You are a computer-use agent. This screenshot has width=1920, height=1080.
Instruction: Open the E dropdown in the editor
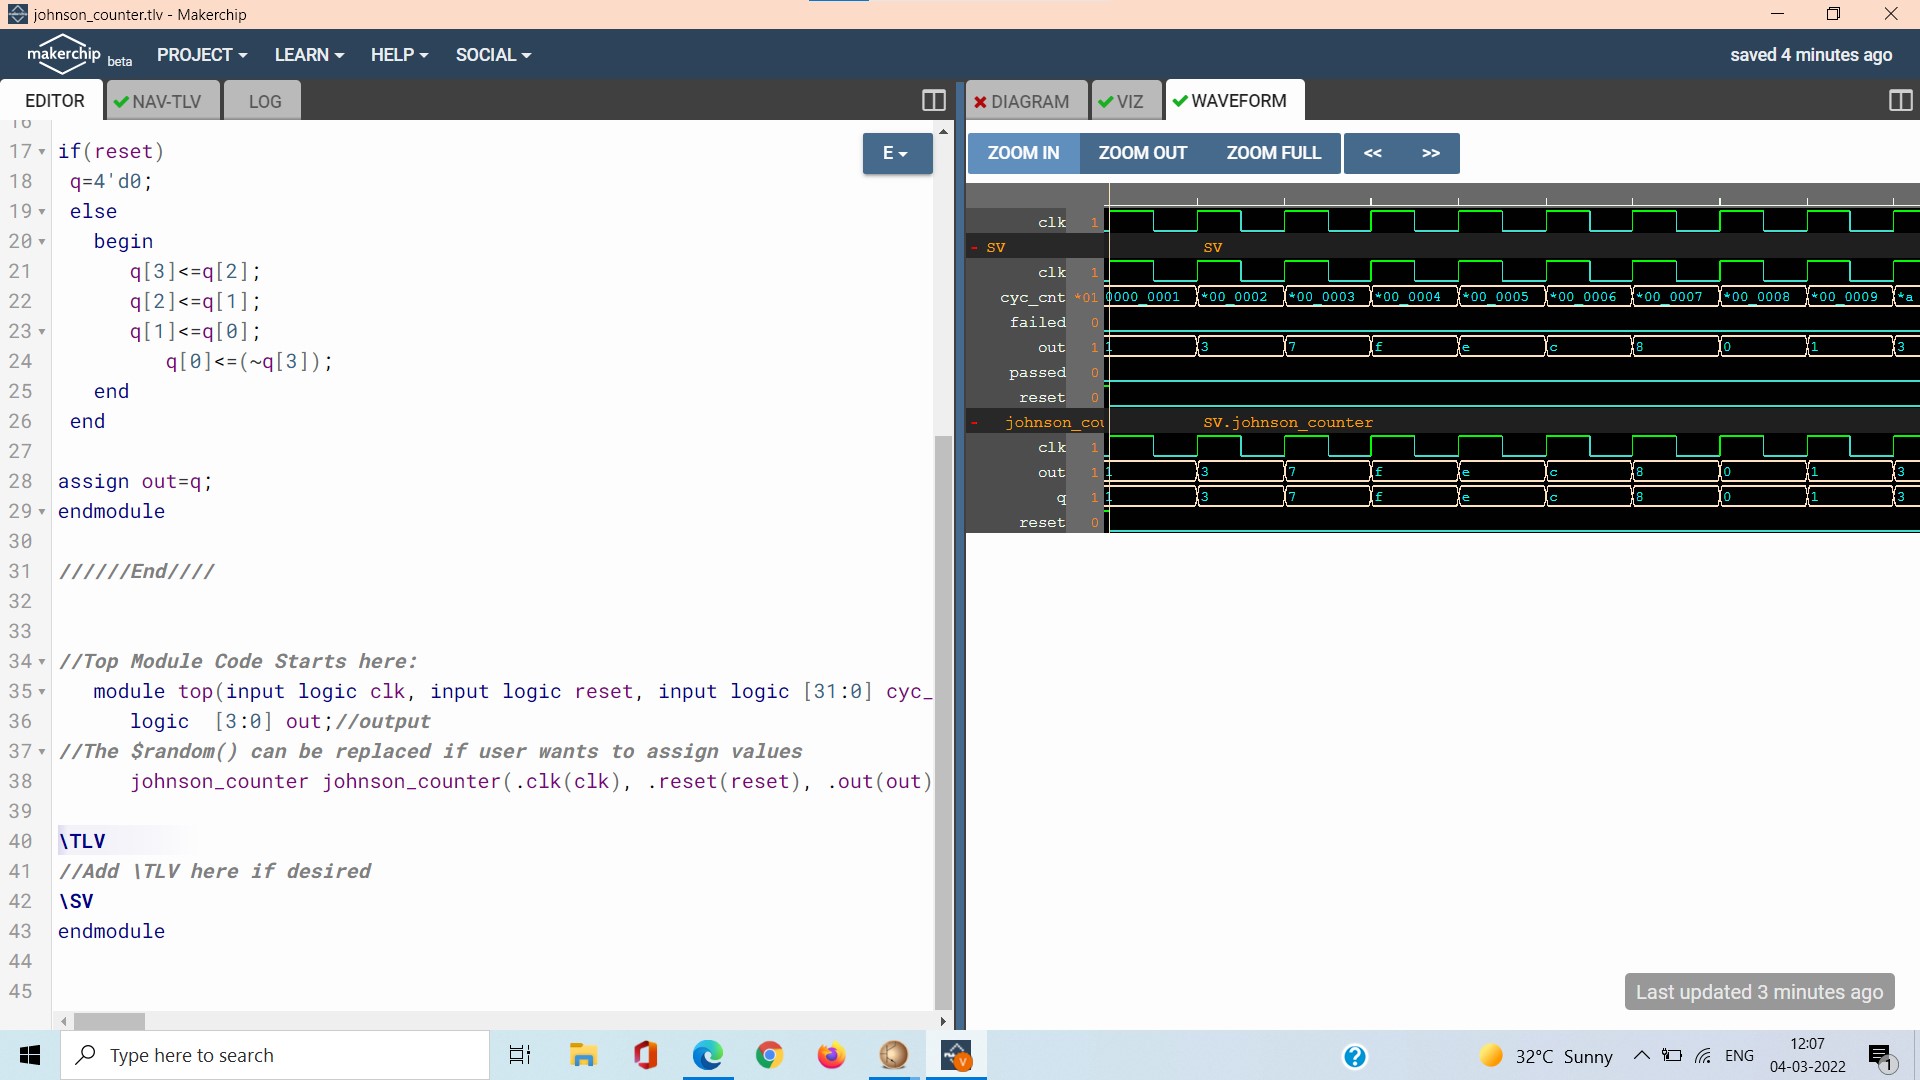coord(895,153)
